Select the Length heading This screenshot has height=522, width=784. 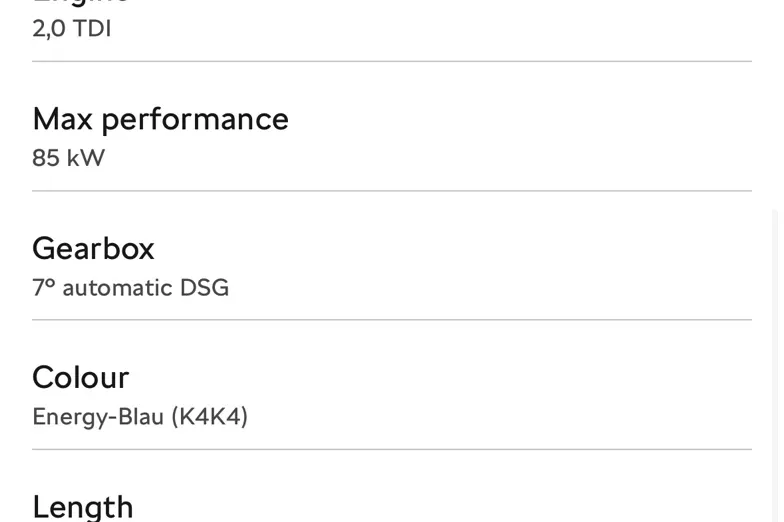[82, 506]
